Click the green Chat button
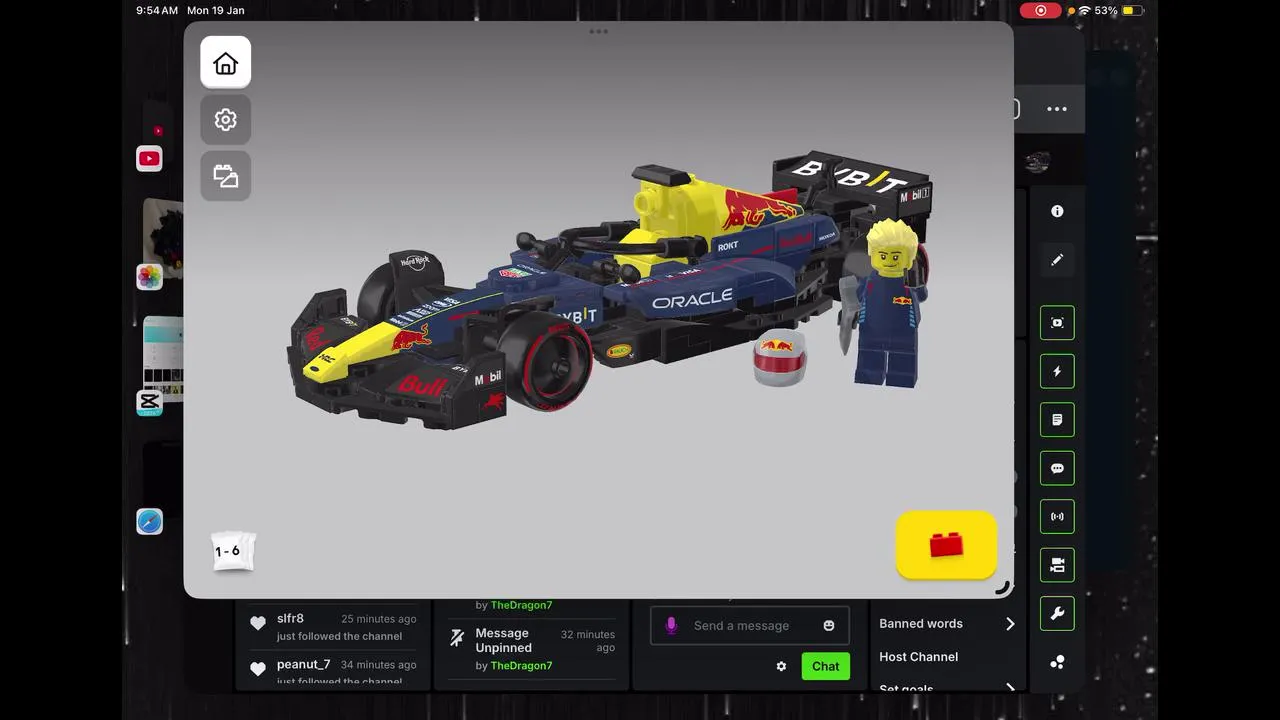The width and height of the screenshot is (1280, 720). [826, 666]
